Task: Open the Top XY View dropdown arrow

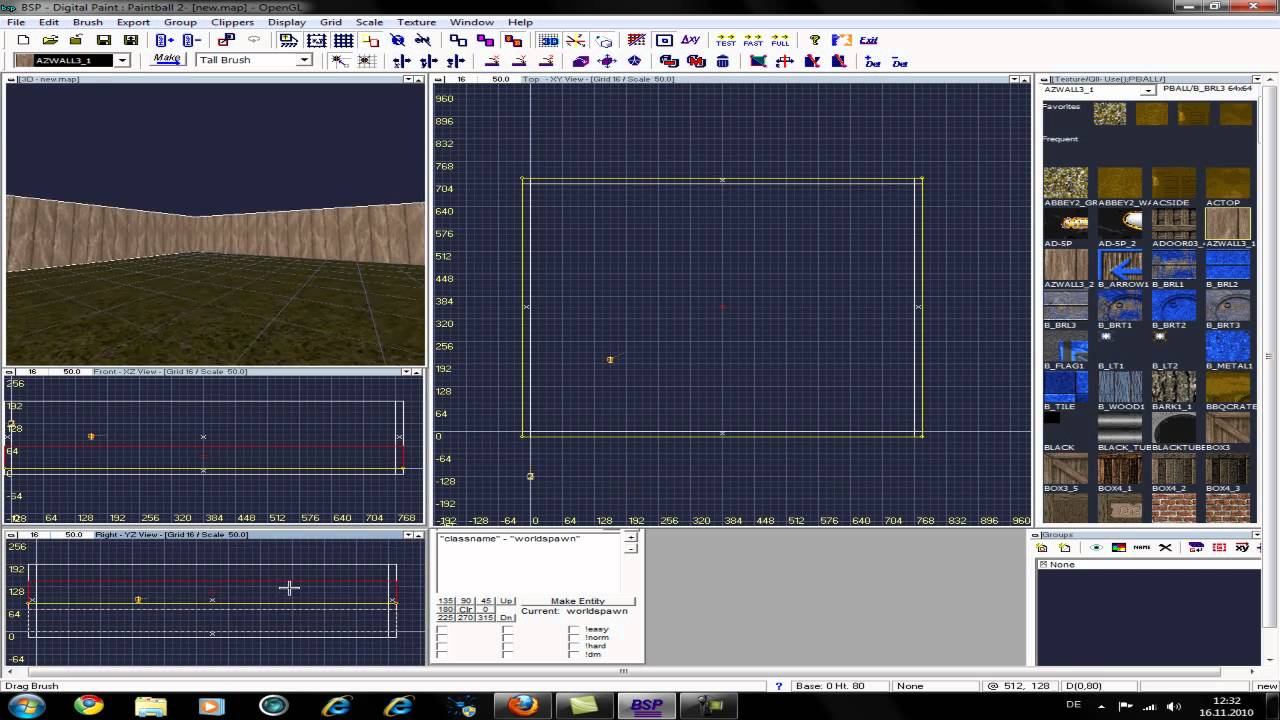Action: pyautogui.click(x=1013, y=79)
